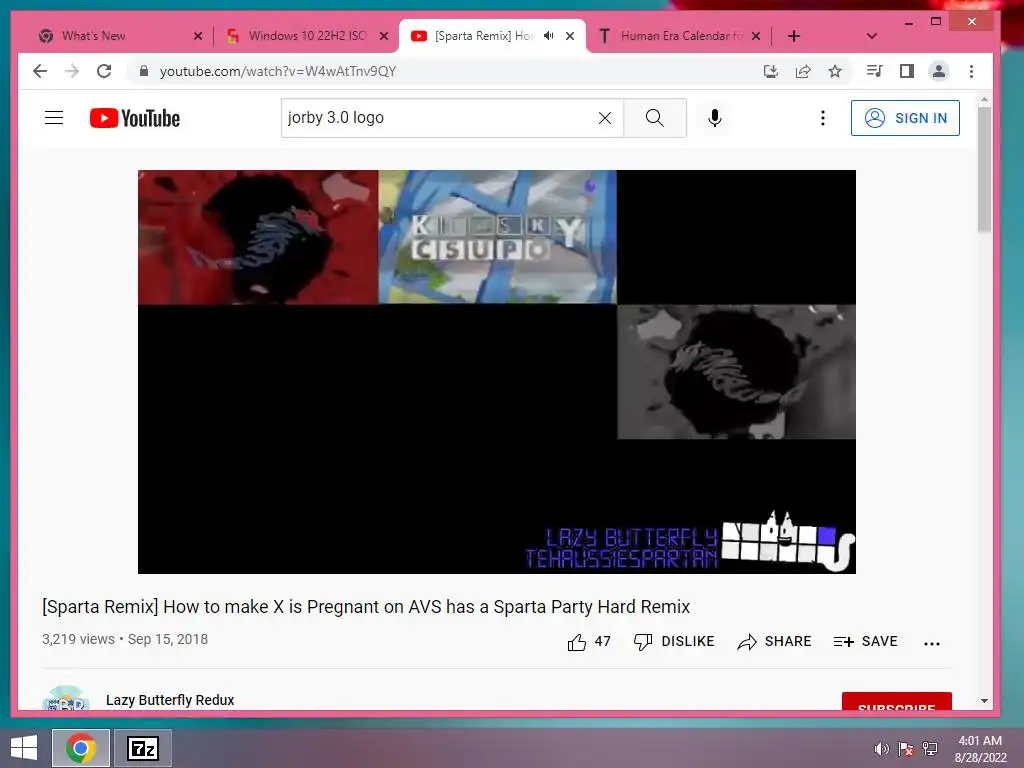Switch to the Windows 10 22H2 ISO tab
Image resolution: width=1024 pixels, height=768 pixels.
307,36
